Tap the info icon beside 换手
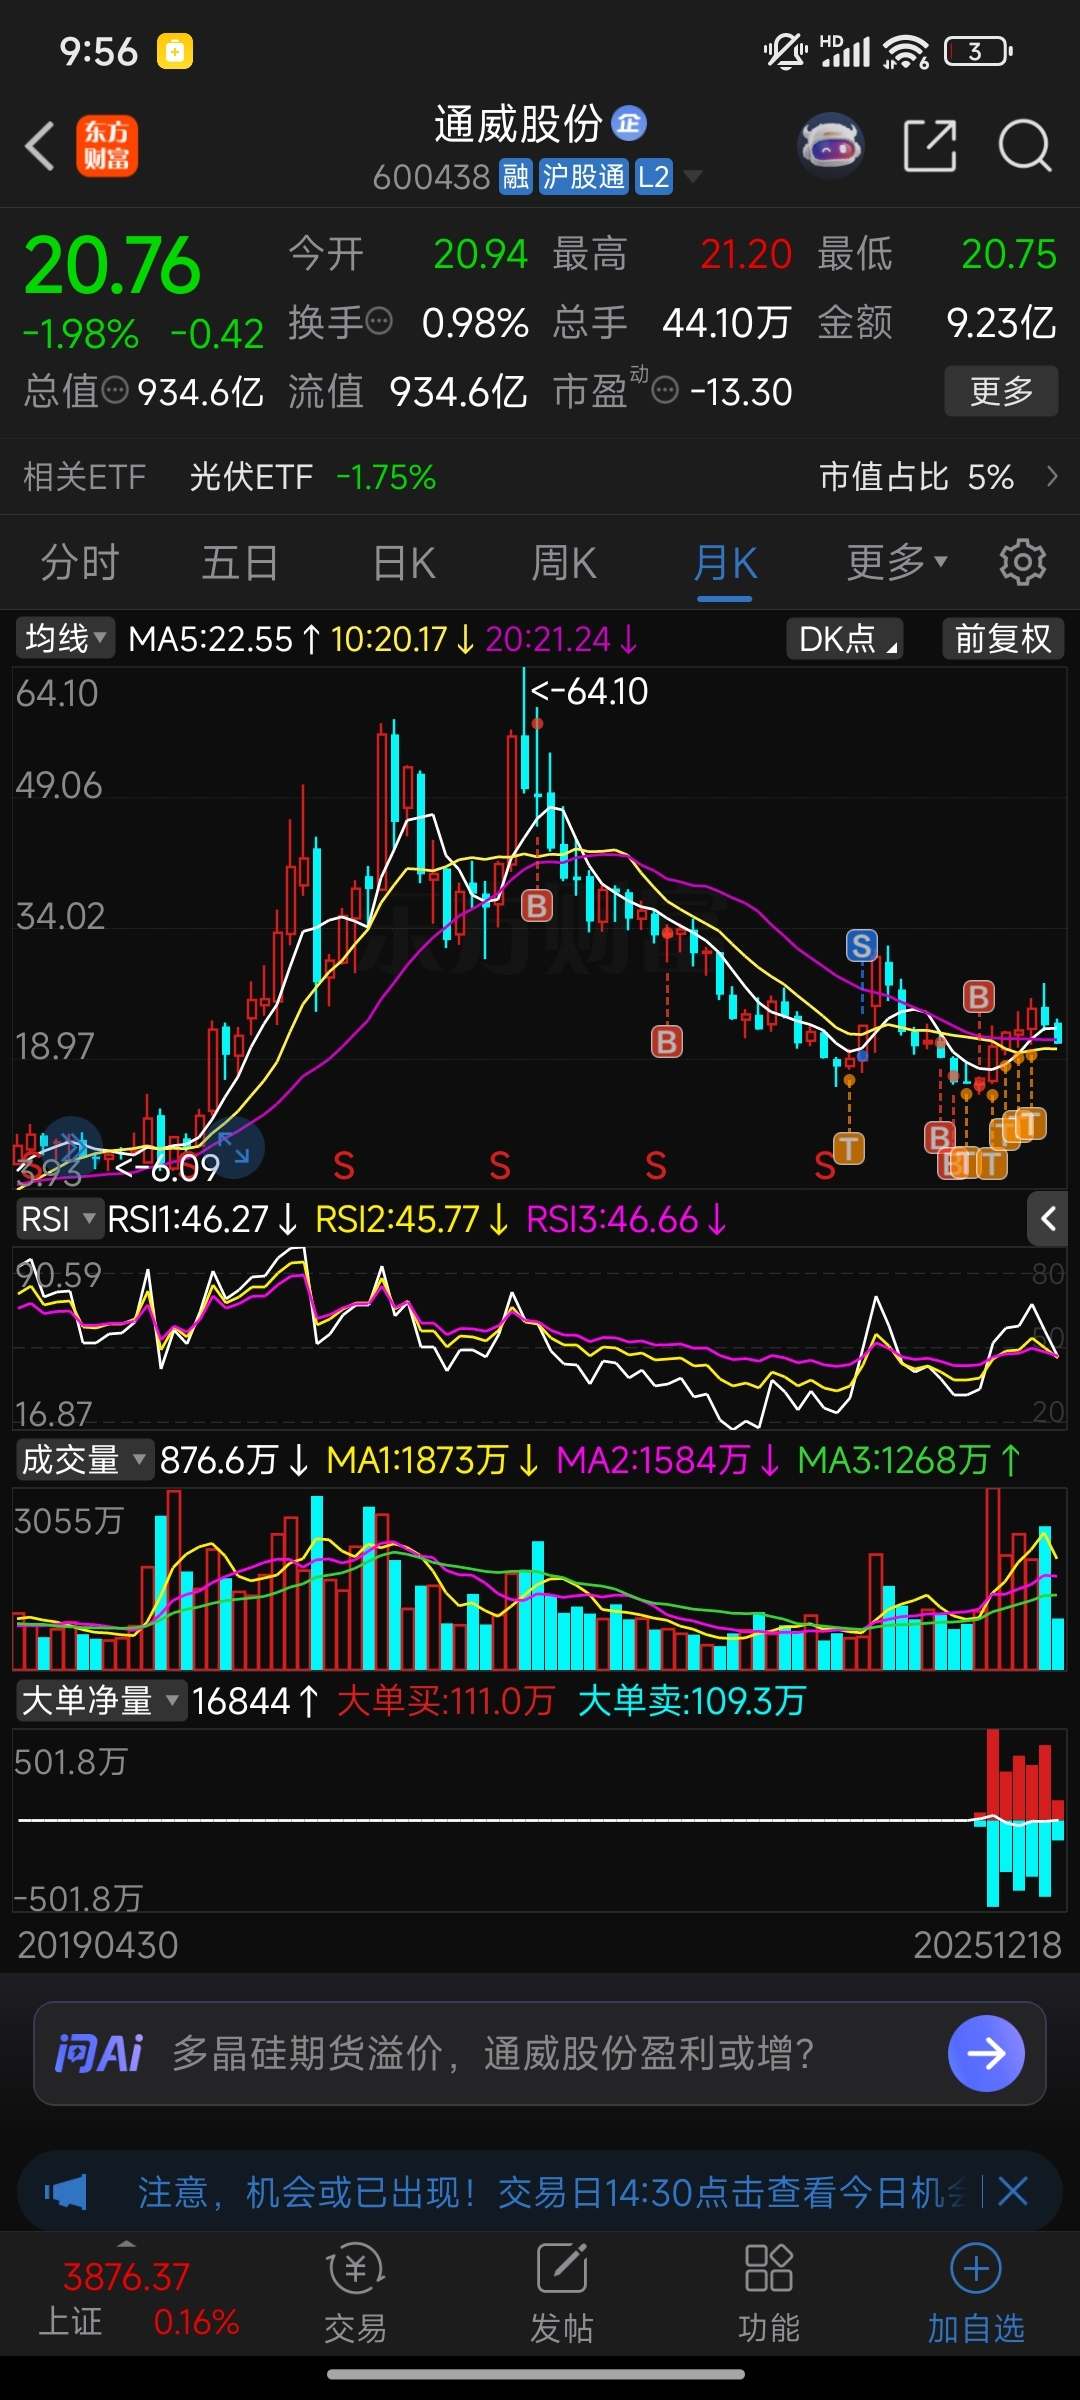This screenshot has width=1080, height=2400. (379, 322)
